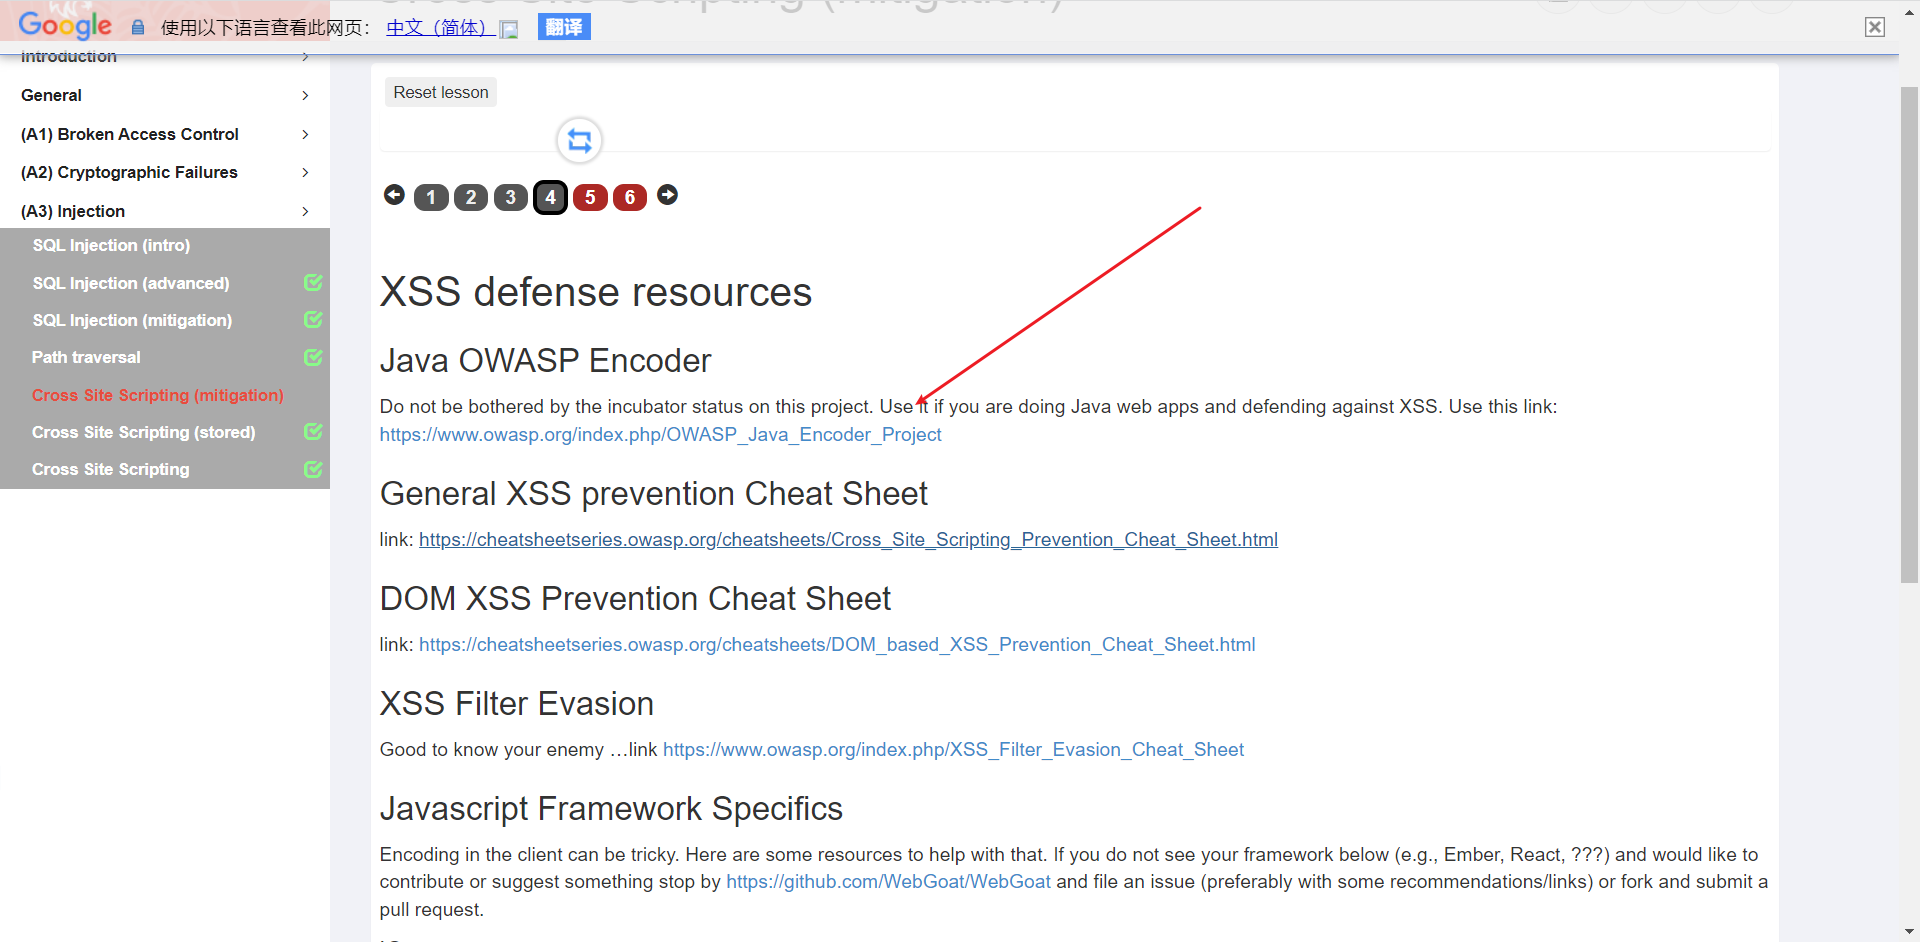This screenshot has height=942, width=1920.
Task: Open Cross Site Scripting Prevention Cheat Sheet link
Action: coord(848,539)
